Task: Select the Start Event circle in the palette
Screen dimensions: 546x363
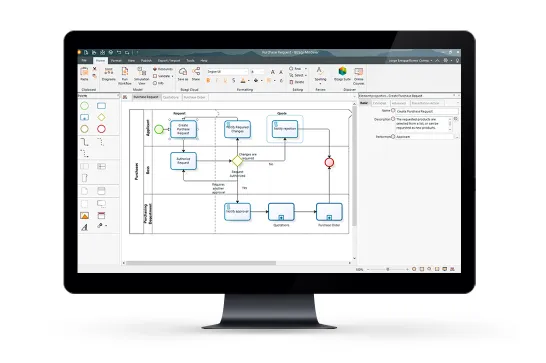Action: click(84, 106)
